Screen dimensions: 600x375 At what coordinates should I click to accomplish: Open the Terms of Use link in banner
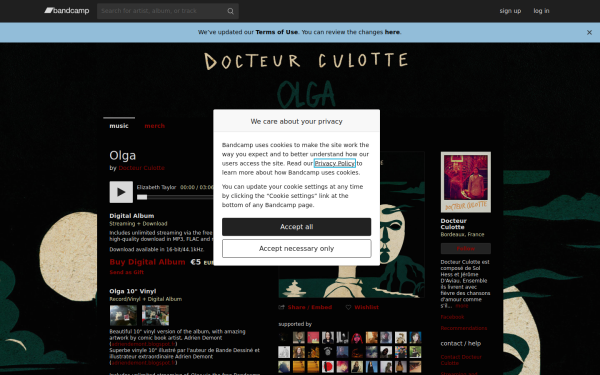[277, 32]
